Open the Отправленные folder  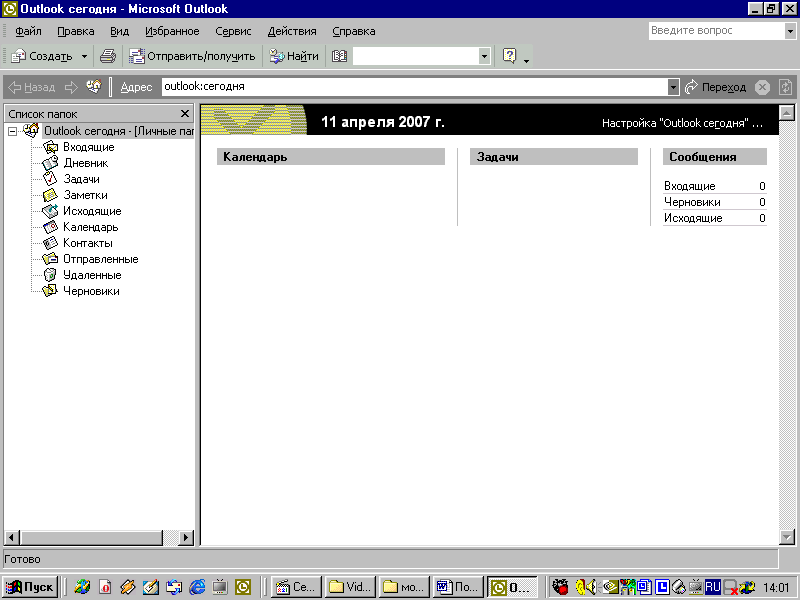point(101,259)
